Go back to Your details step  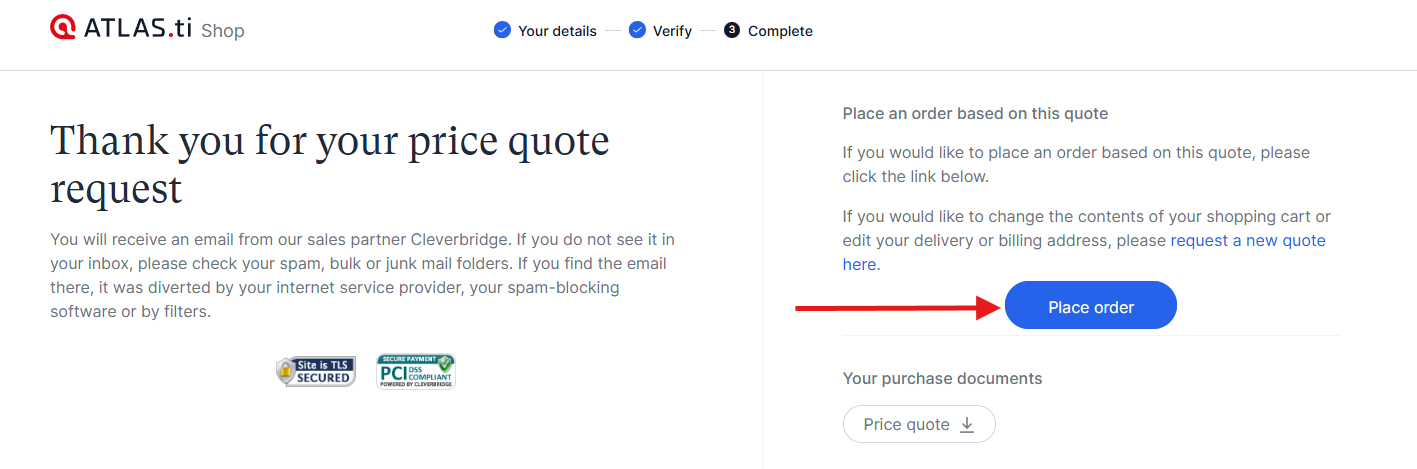557,31
